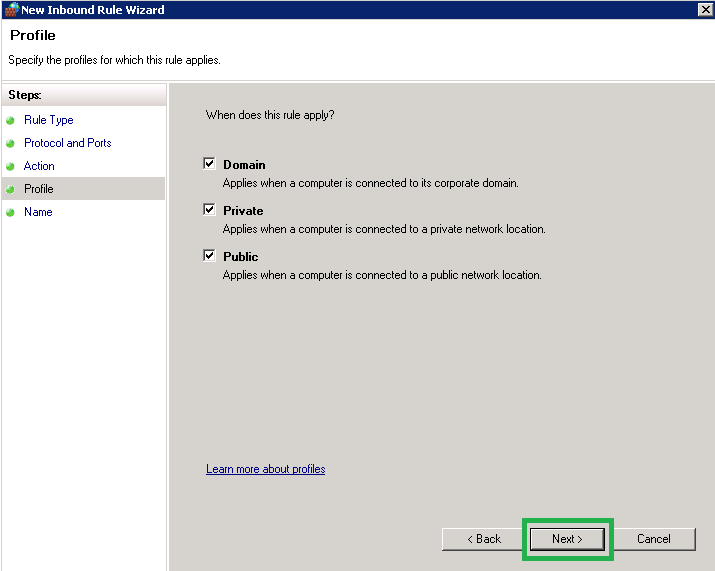Image resolution: width=715 pixels, height=571 pixels.
Task: Jump to the Protocol and Ports step
Action: click(67, 143)
